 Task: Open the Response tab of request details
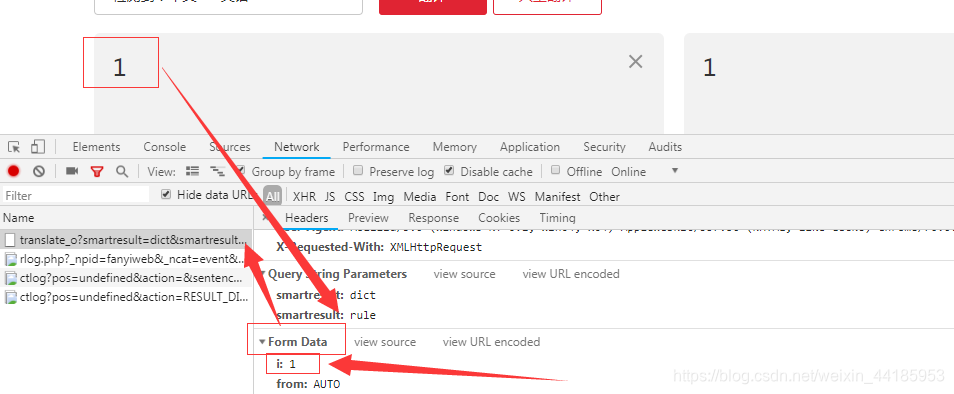click(433, 218)
